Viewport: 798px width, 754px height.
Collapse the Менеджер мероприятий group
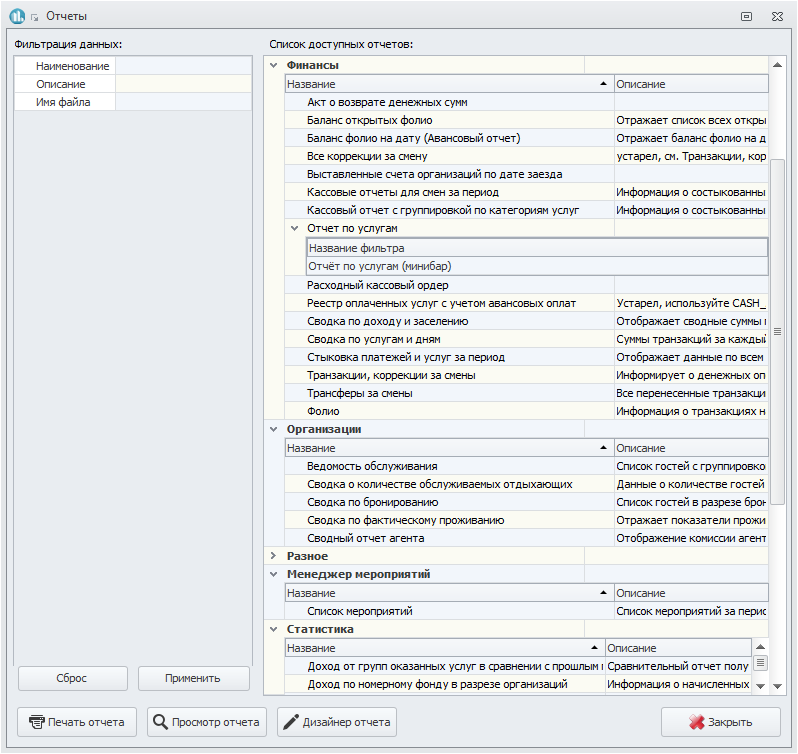(273, 574)
